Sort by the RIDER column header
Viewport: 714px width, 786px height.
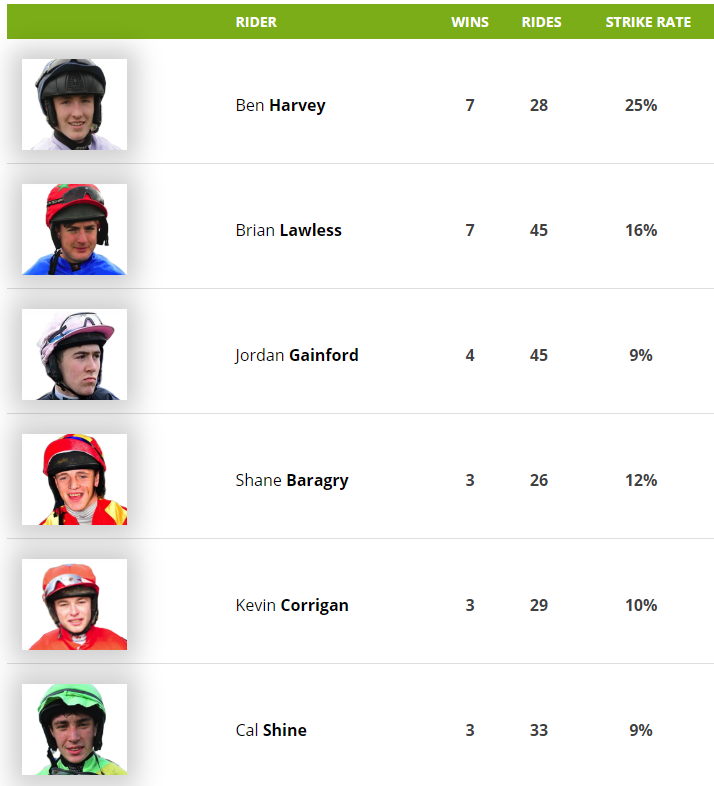pyautogui.click(x=256, y=22)
